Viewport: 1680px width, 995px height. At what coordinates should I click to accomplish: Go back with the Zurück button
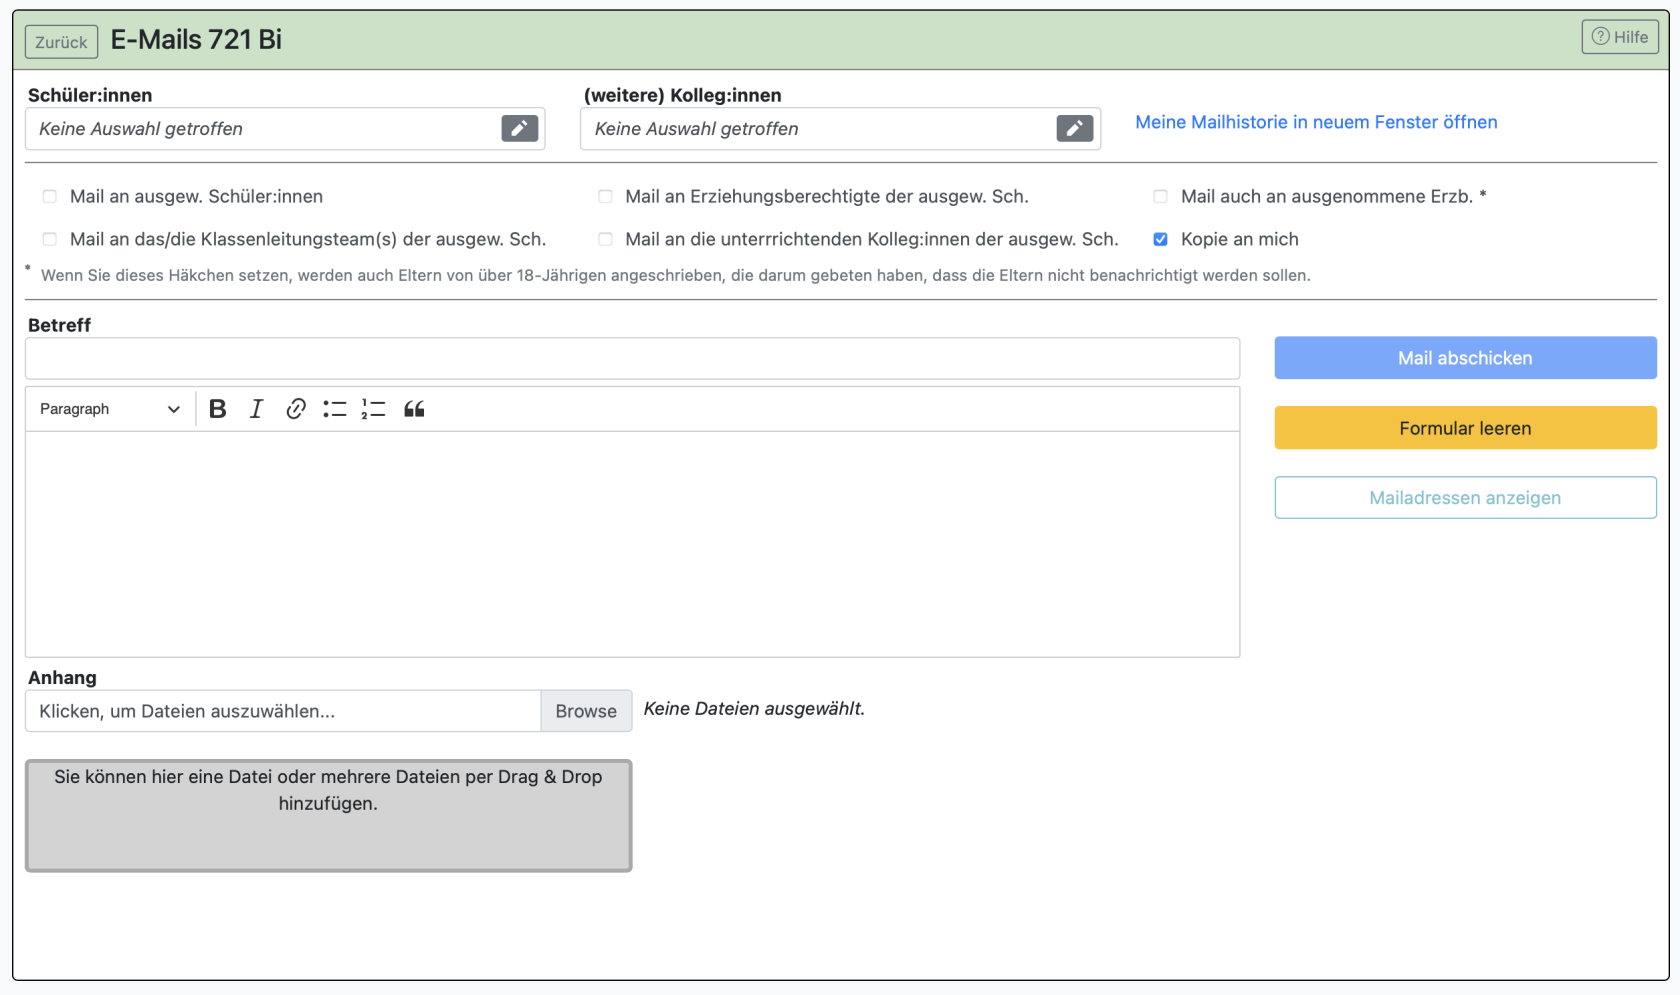click(x=61, y=42)
